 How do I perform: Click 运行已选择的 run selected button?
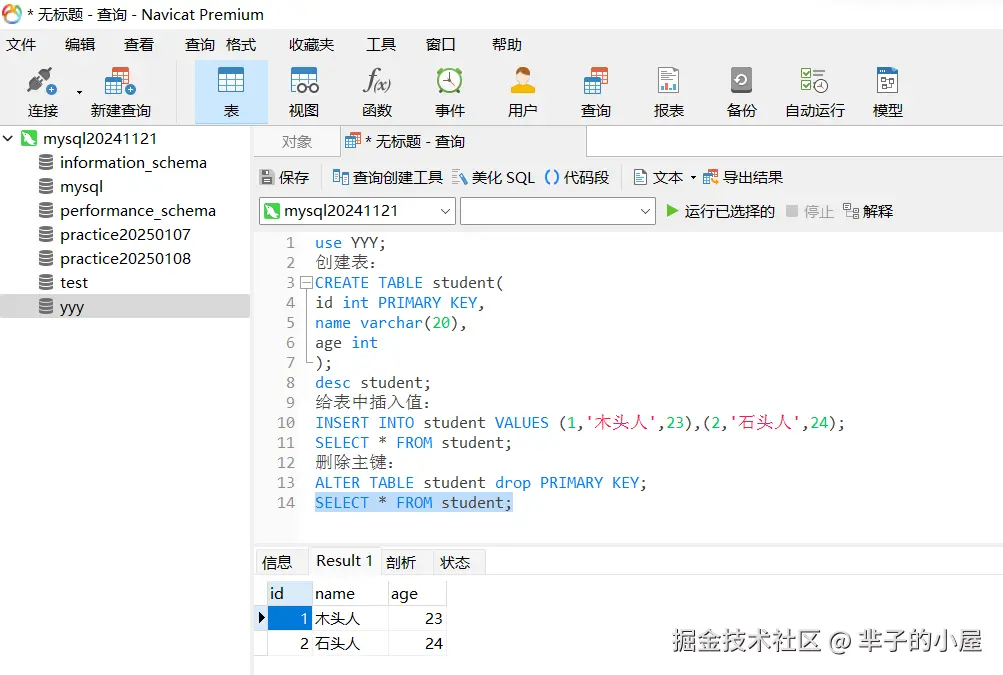tap(720, 211)
